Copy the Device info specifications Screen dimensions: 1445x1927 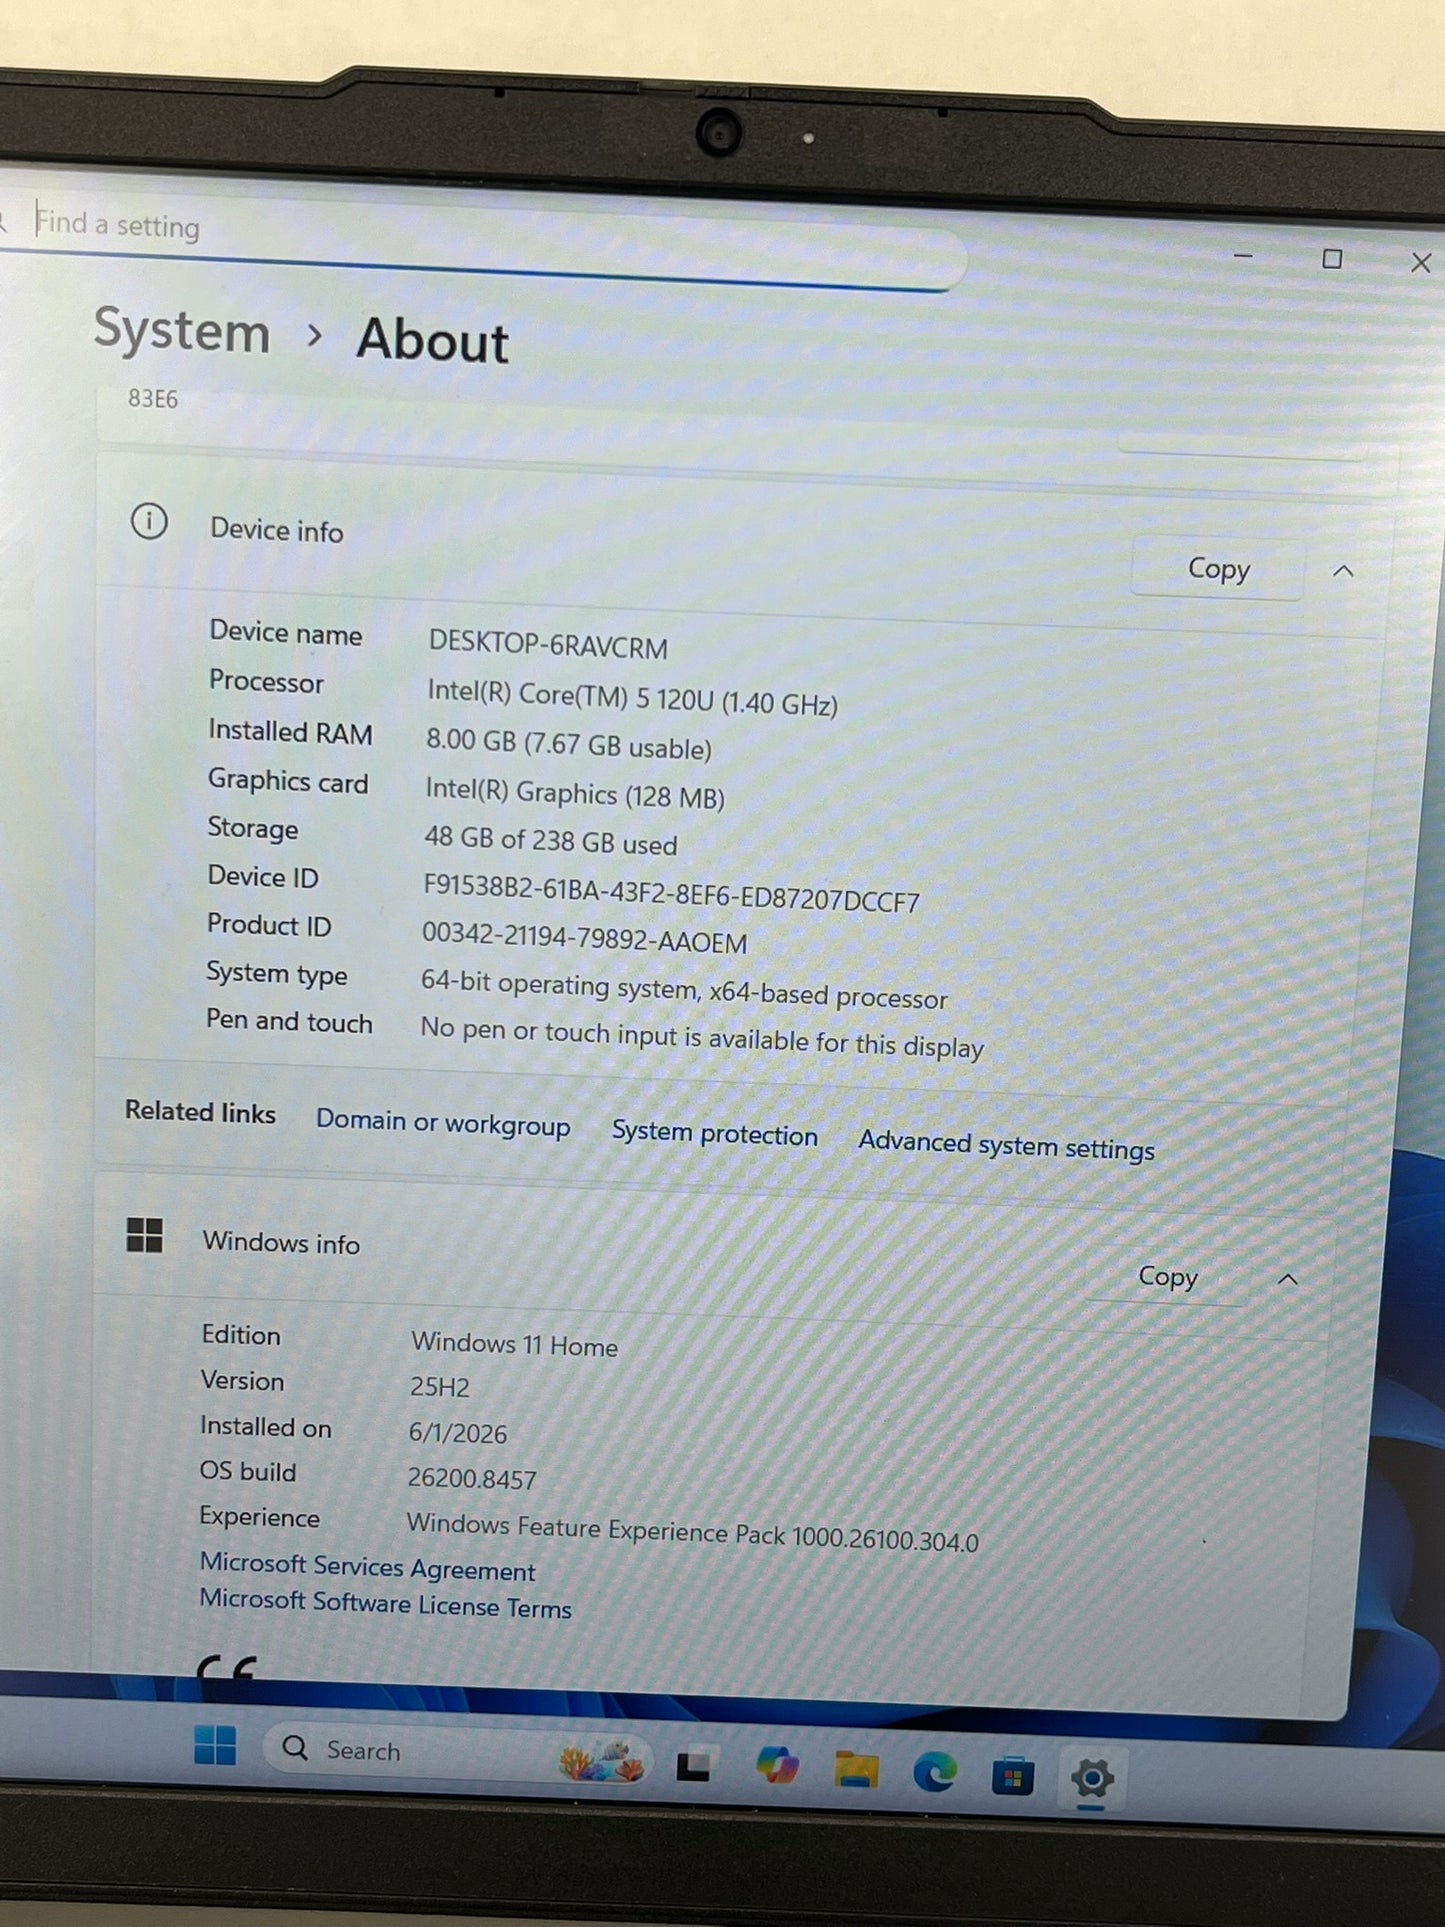coord(1218,568)
